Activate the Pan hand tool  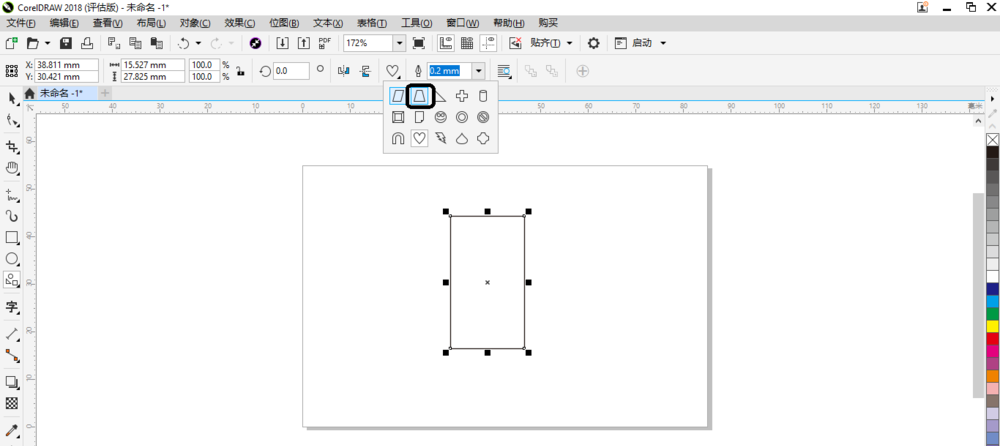[11, 168]
